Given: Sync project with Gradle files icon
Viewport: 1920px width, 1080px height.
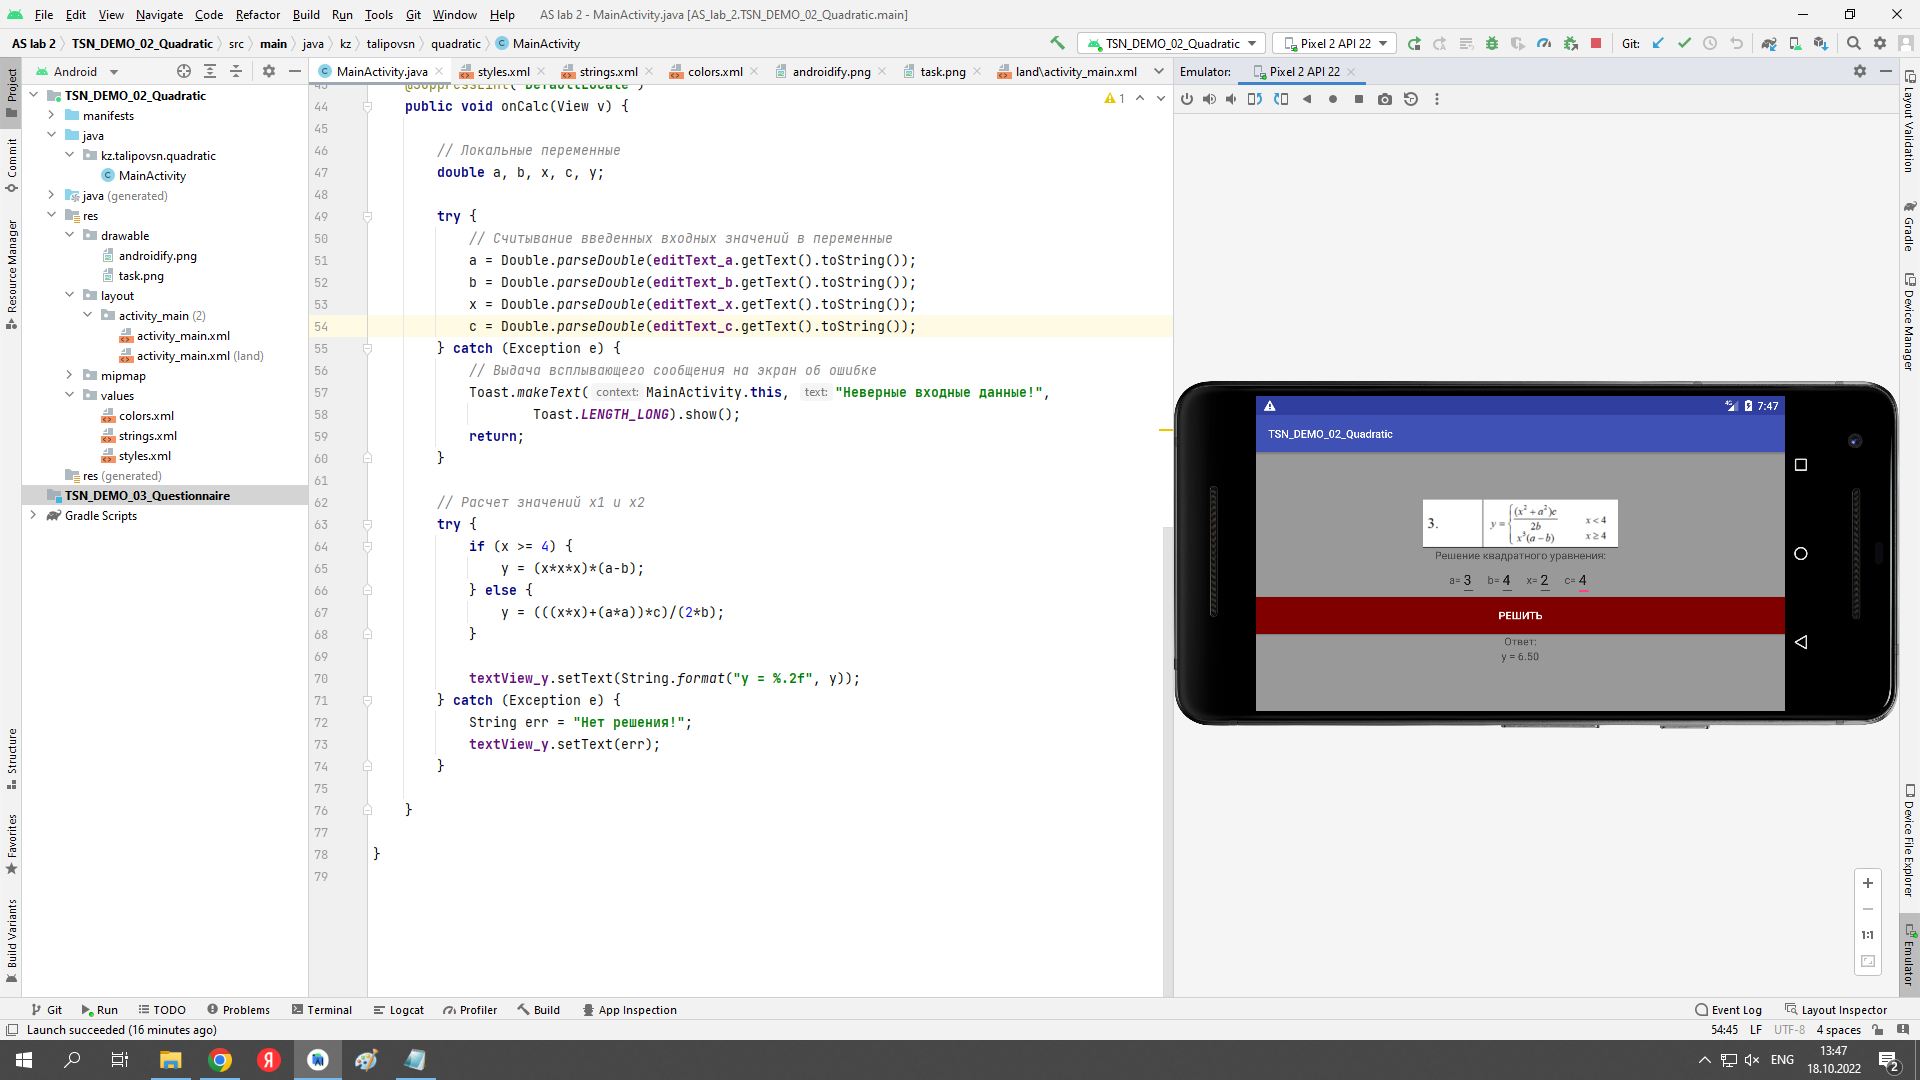Looking at the screenshot, I should tap(1769, 43).
